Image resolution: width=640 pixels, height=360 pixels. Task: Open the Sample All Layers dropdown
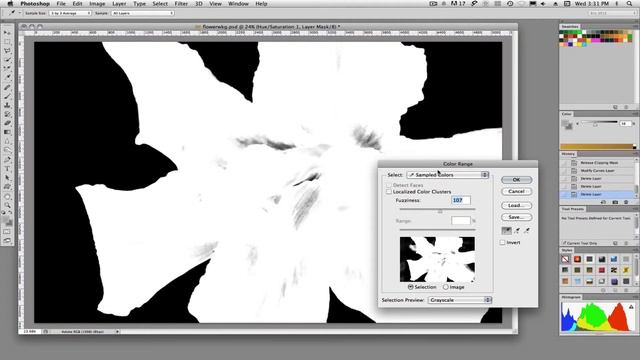(142, 13)
